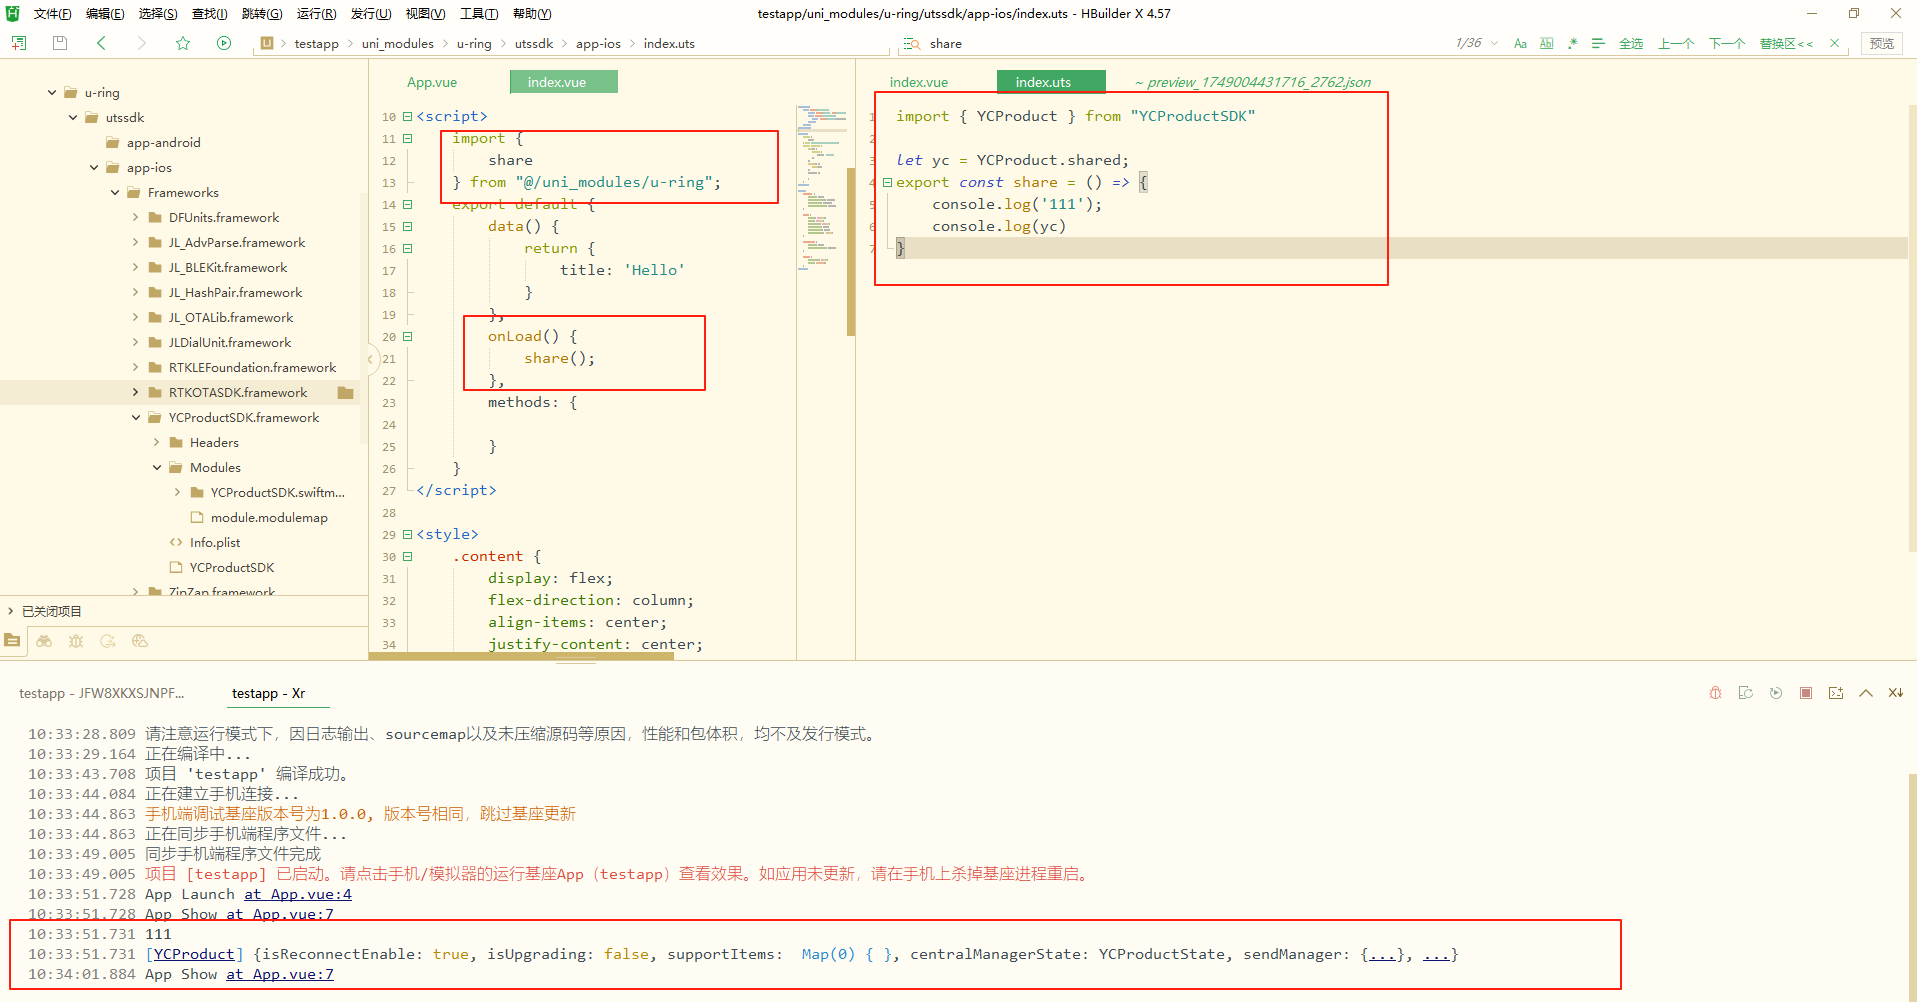This screenshot has height=1002, width=1917.
Task: Open the 'at App.vue:4' log link
Action: pyautogui.click(x=298, y=894)
